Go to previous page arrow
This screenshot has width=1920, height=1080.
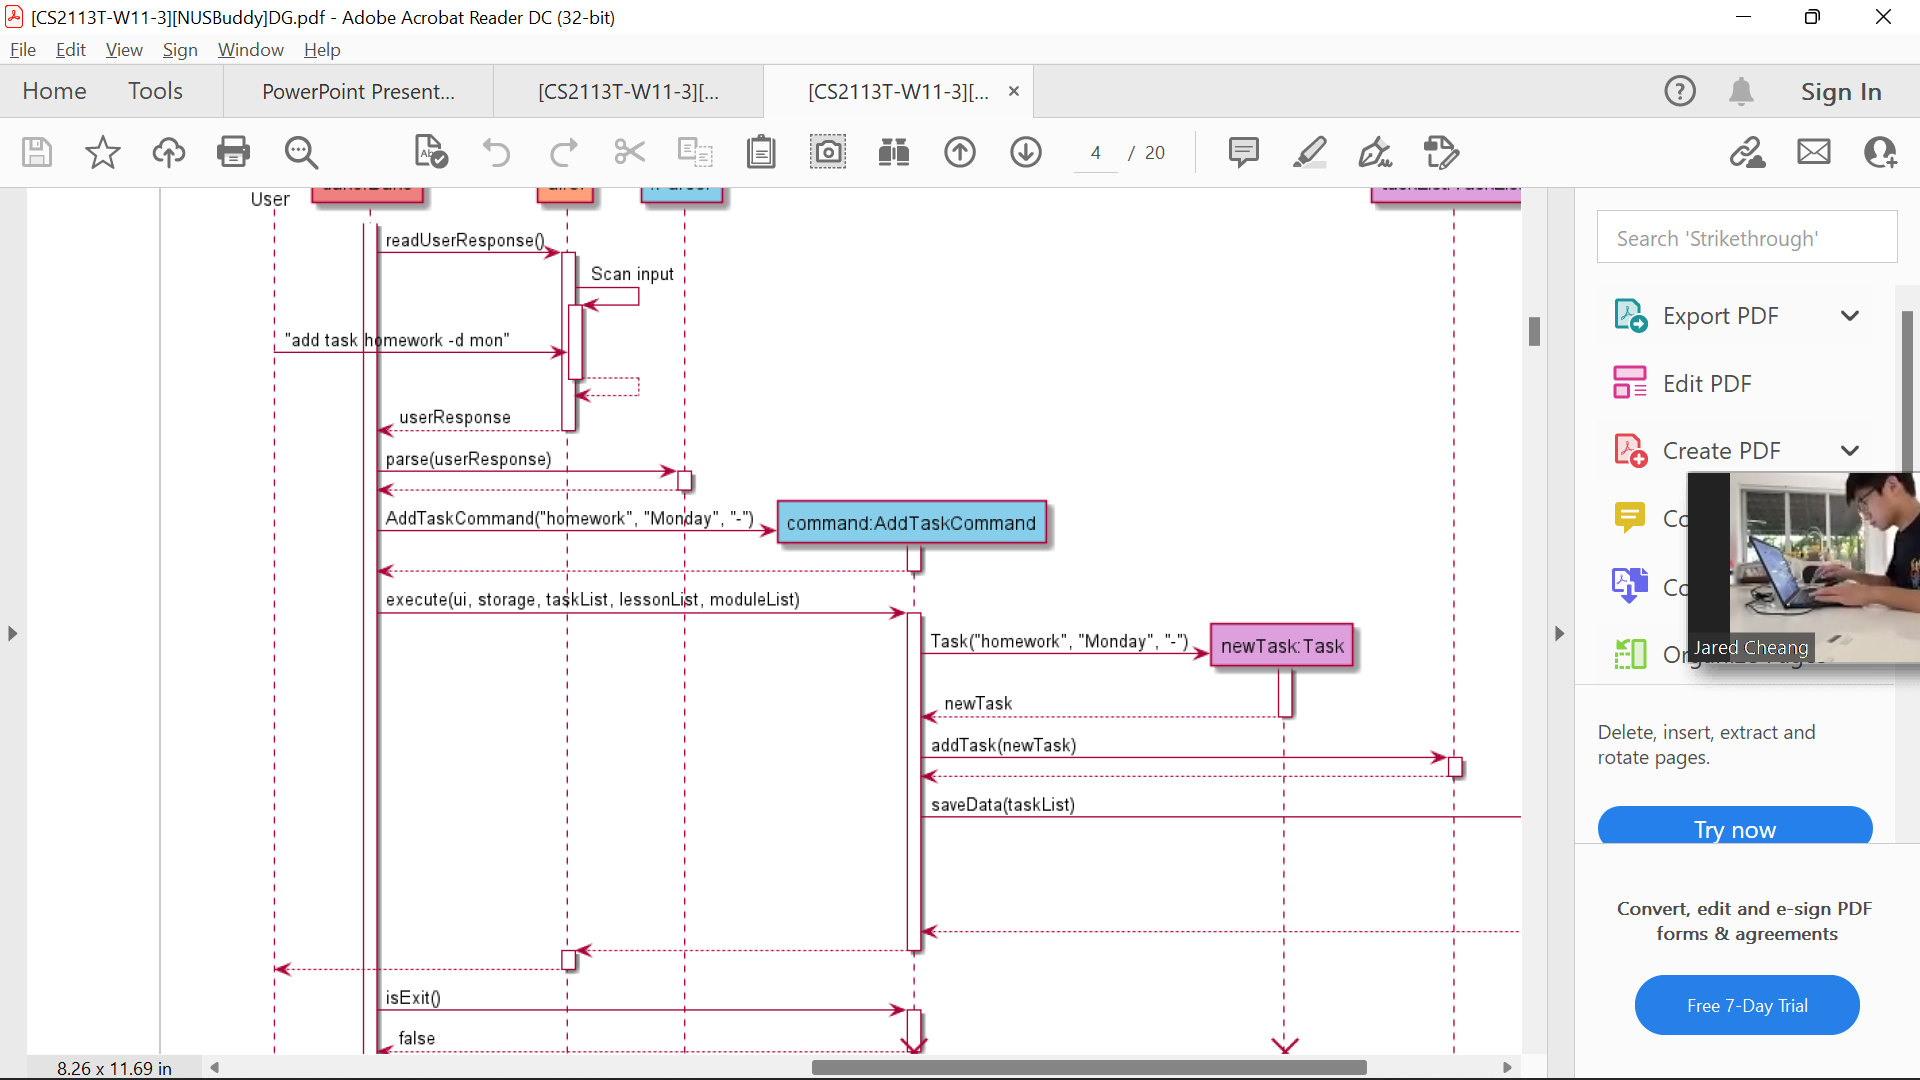coord(960,152)
